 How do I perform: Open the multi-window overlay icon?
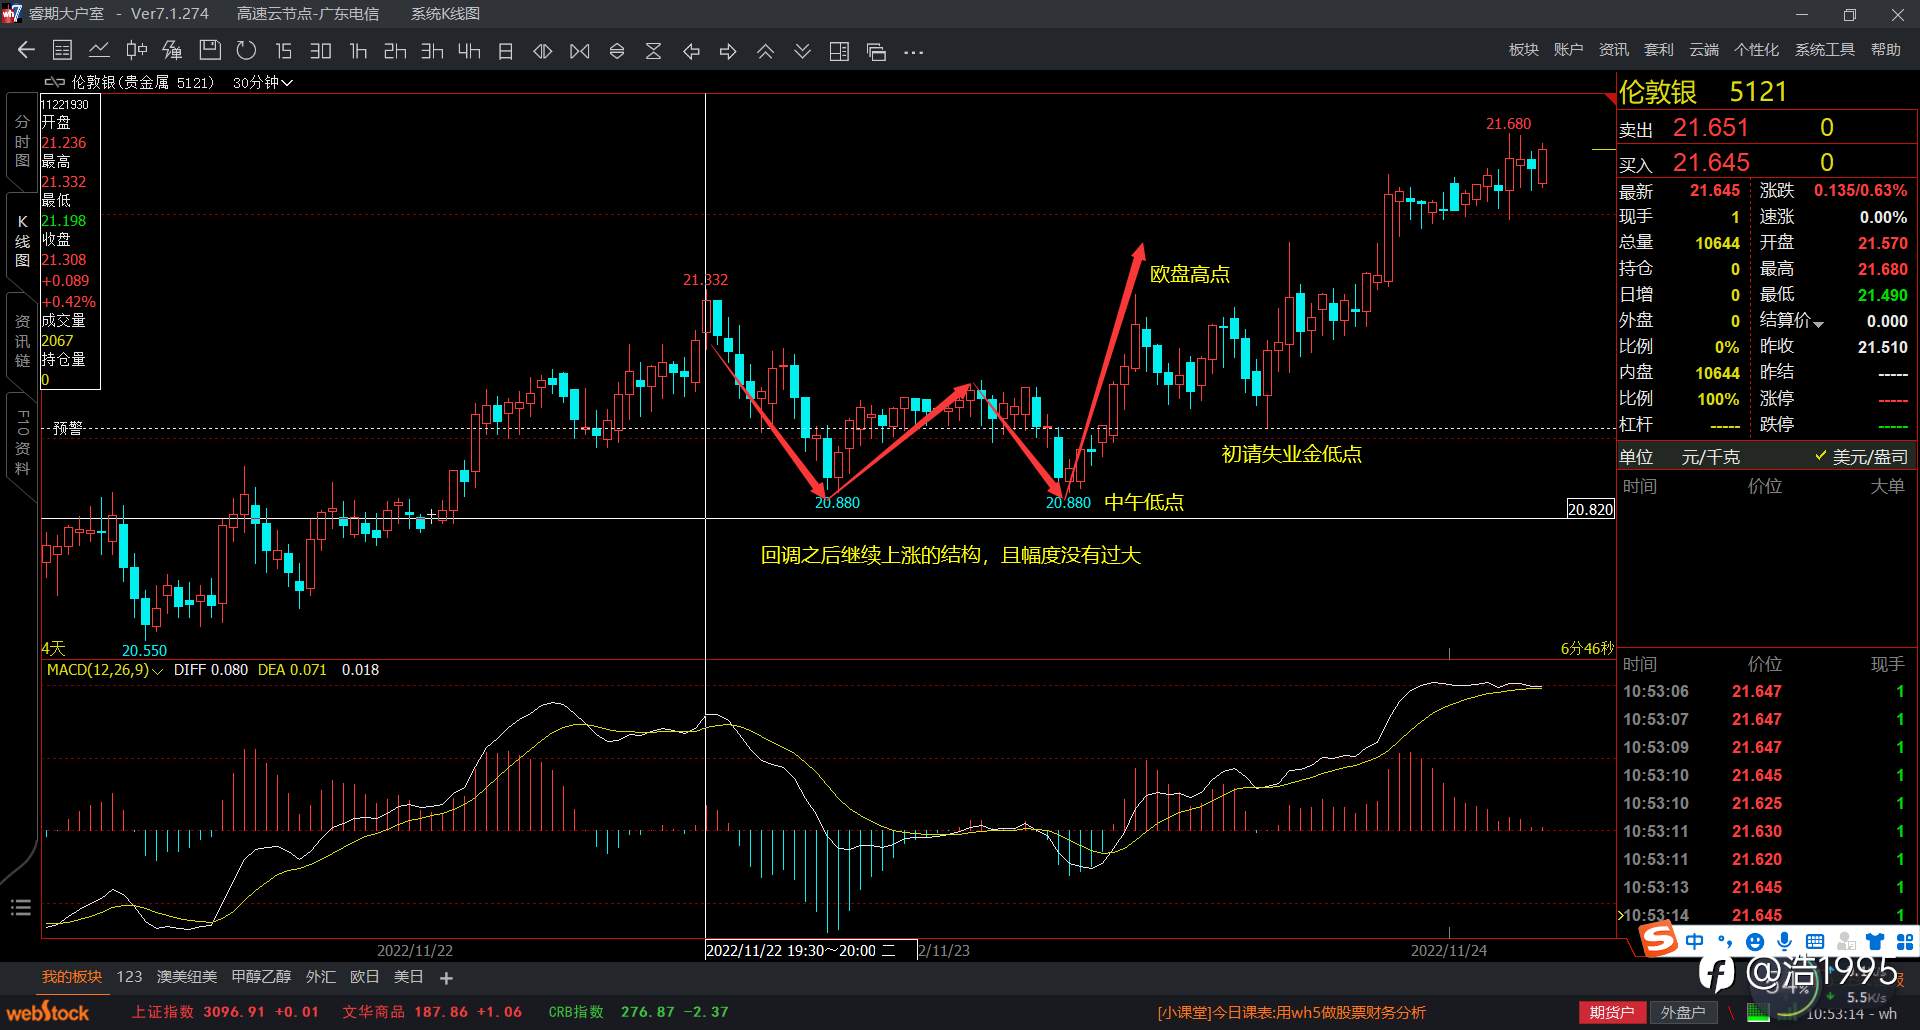pyautogui.click(x=876, y=52)
